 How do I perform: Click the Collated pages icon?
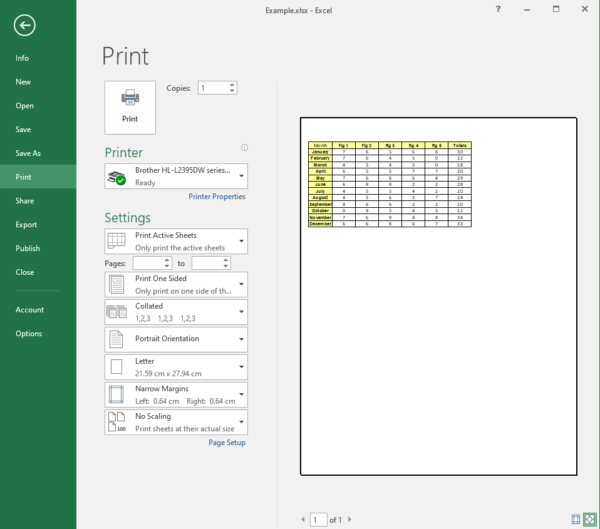click(116, 312)
